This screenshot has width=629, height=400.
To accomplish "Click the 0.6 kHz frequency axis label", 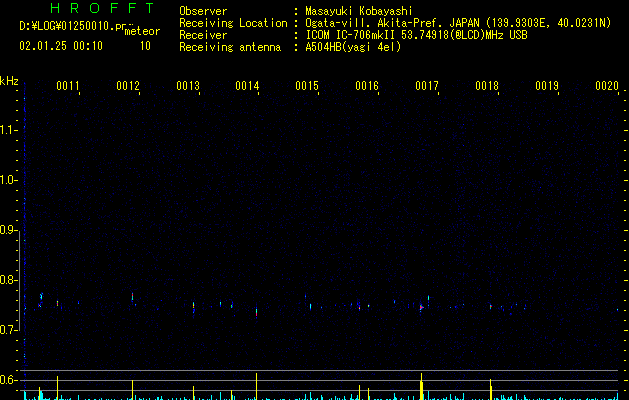I will (x=8, y=380).
